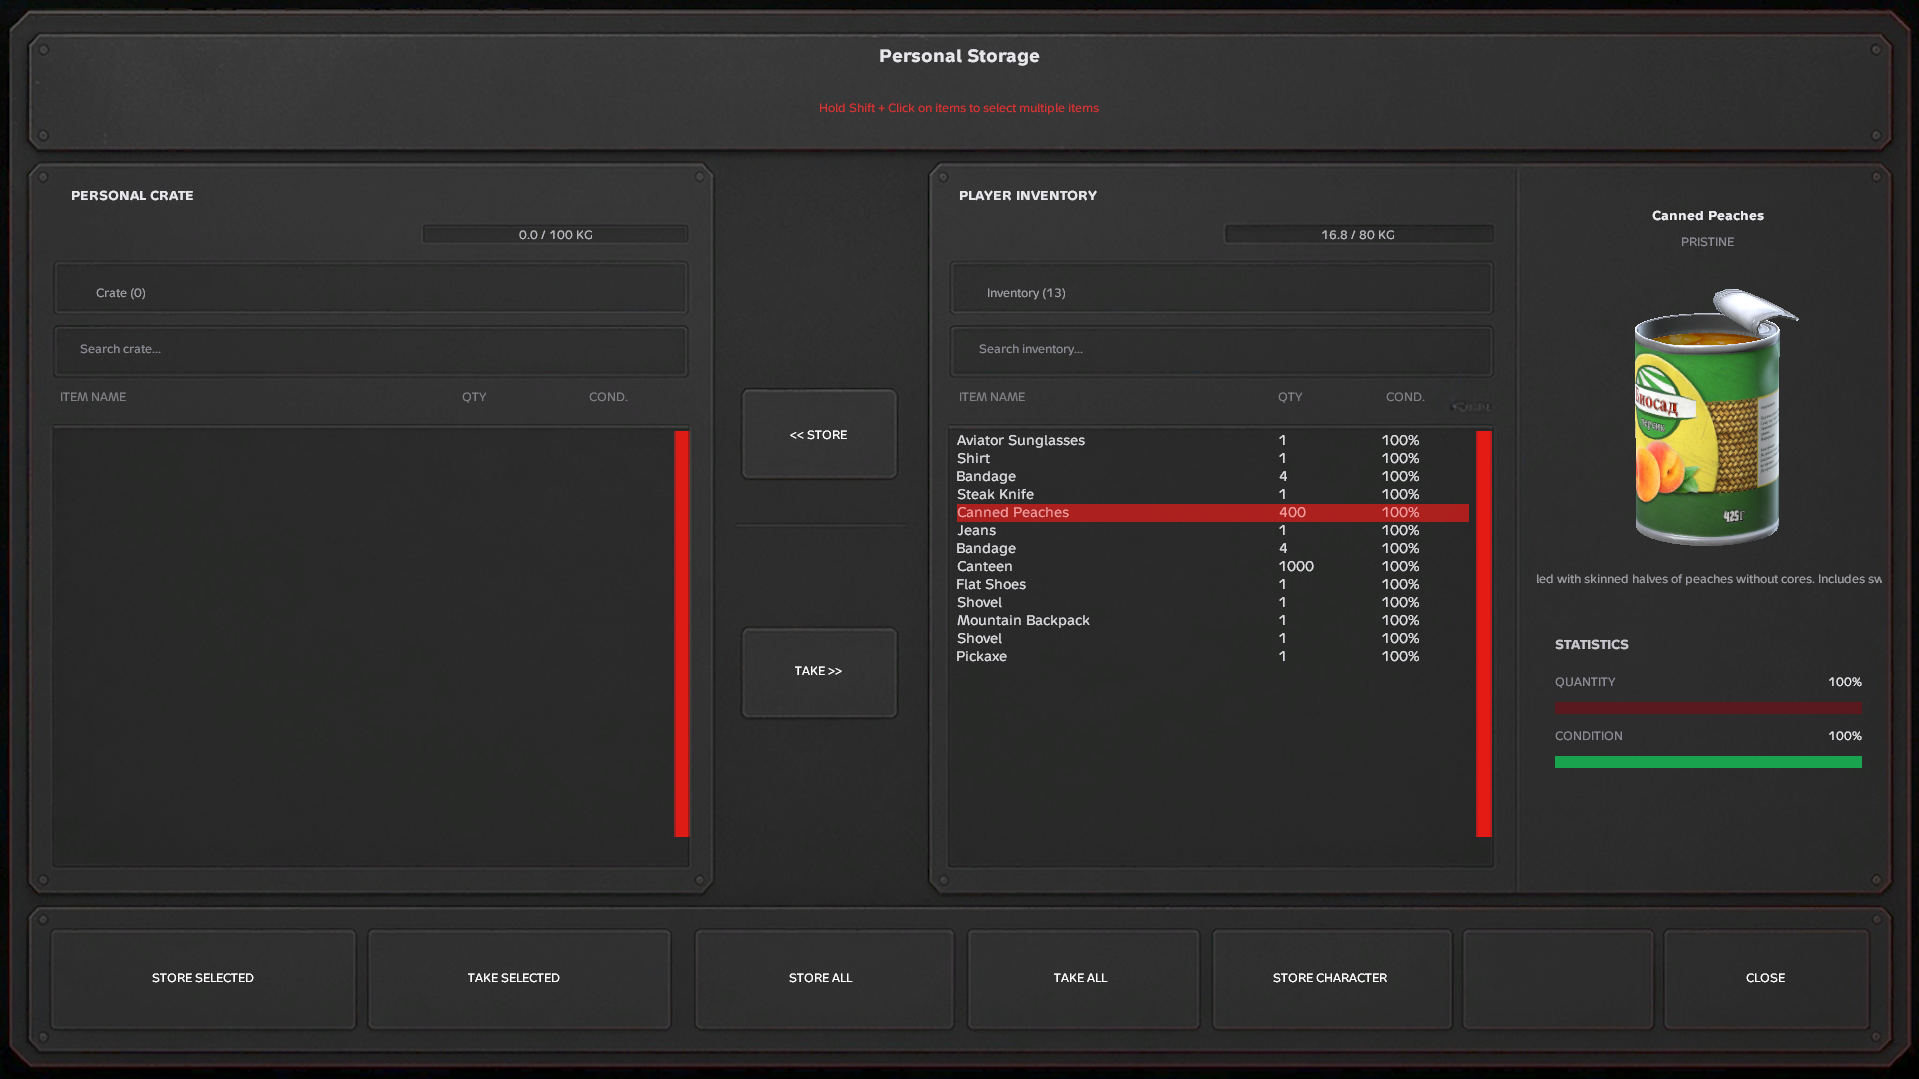Click the TAKE >> button
Screen dimensions: 1919x1079
[x=819, y=672]
